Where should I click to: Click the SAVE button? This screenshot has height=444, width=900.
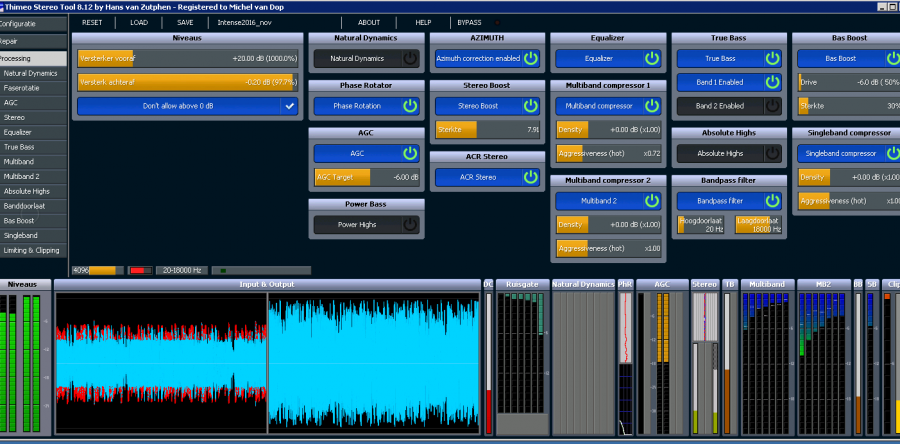click(185, 23)
